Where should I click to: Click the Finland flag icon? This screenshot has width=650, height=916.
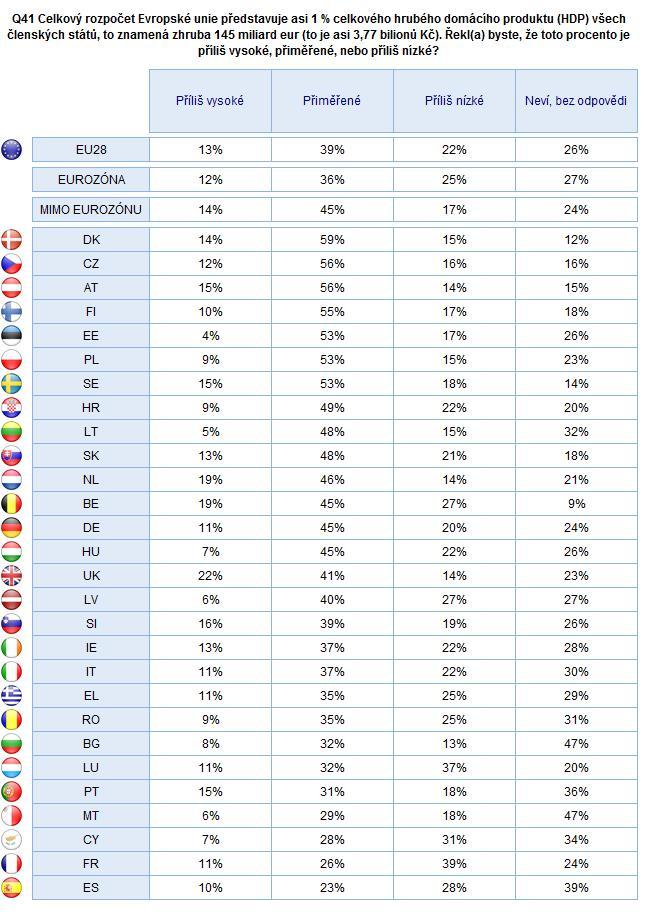coord(11,311)
